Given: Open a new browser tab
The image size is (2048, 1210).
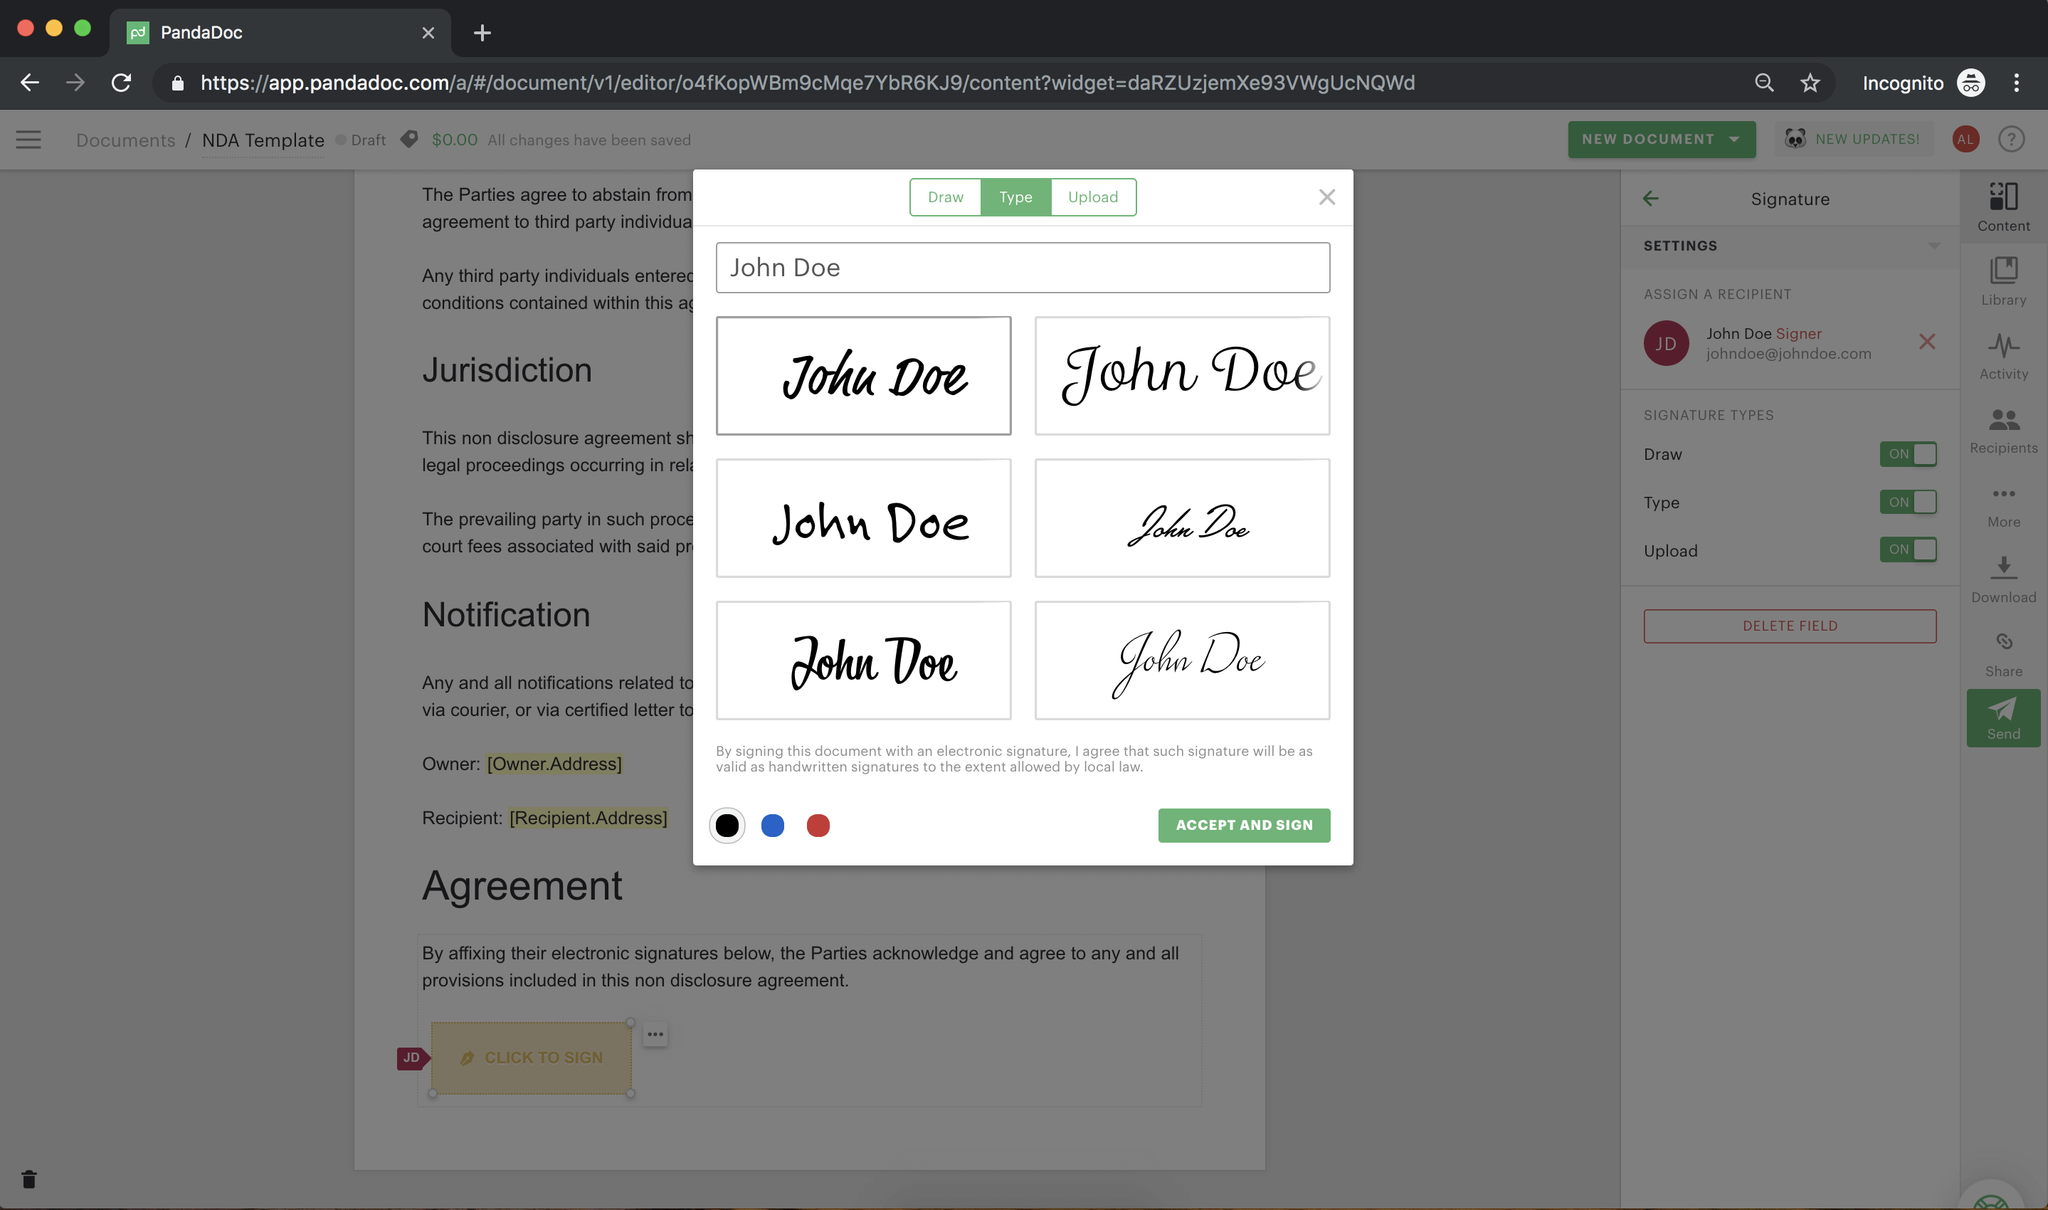Looking at the screenshot, I should click(482, 33).
